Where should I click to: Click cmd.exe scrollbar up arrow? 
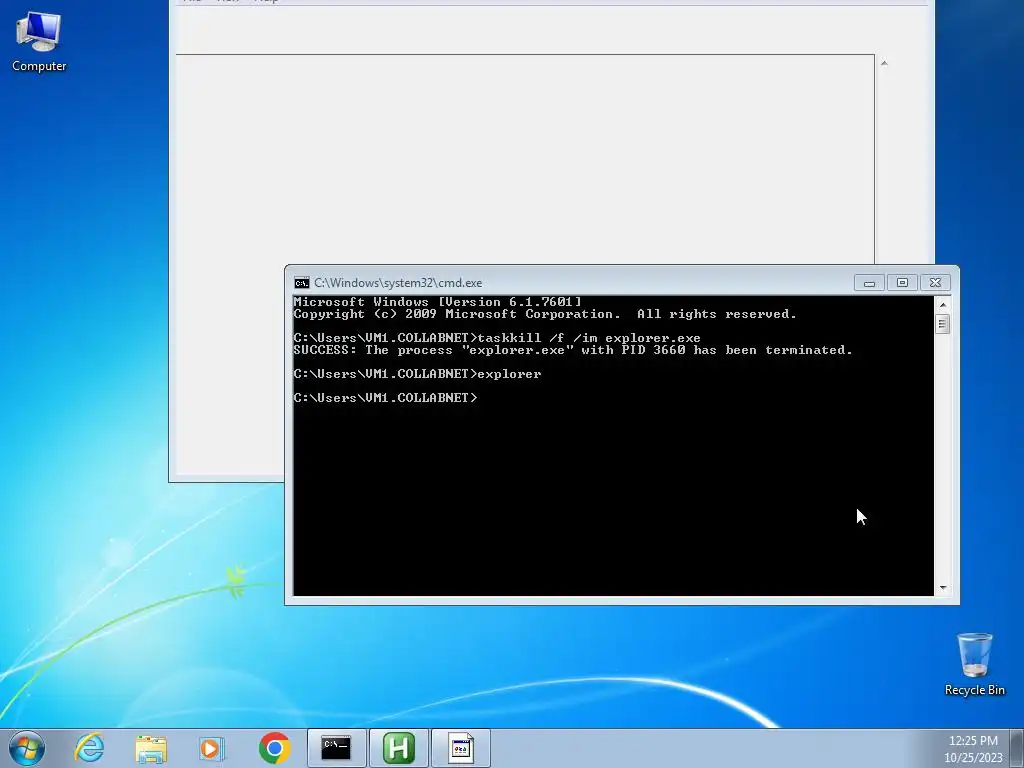(942, 304)
